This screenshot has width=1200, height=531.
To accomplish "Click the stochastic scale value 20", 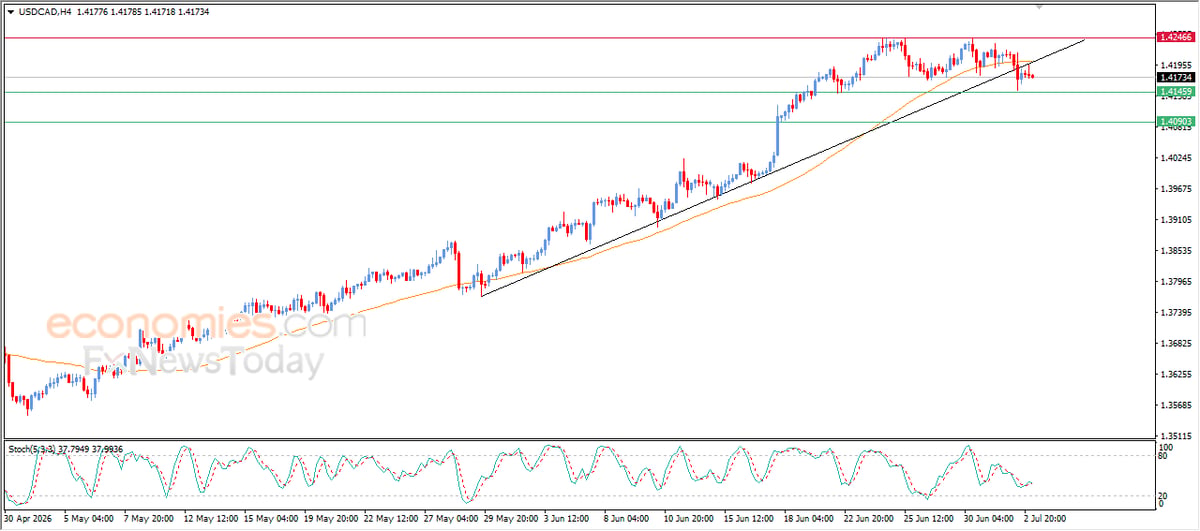I will [1164, 495].
